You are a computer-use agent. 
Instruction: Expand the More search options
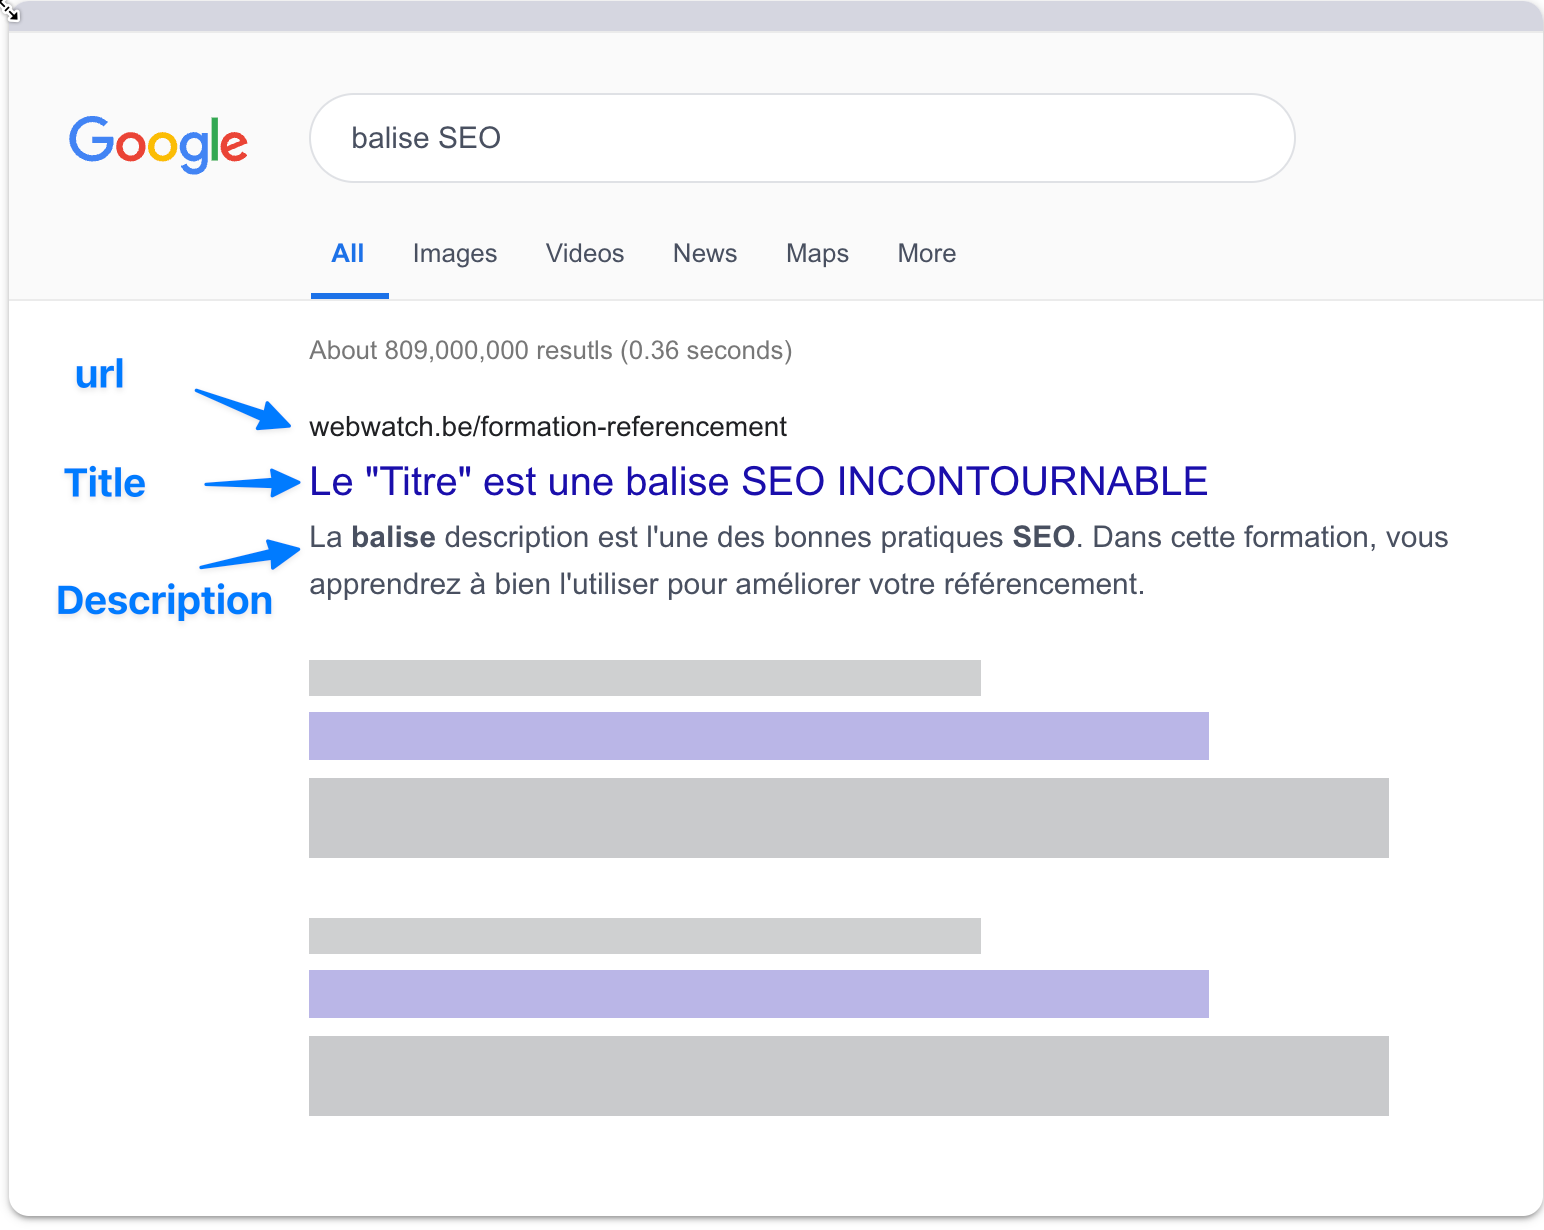(925, 253)
